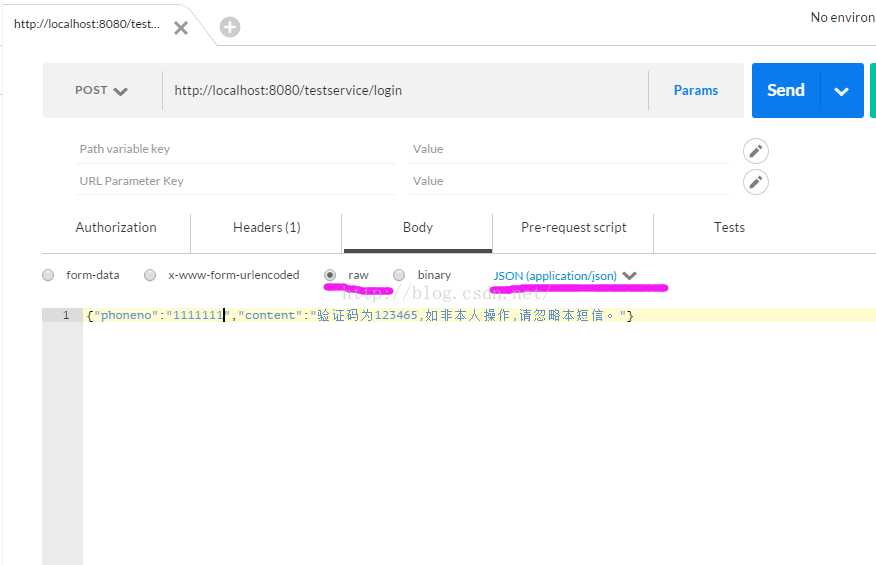Click the Params button
The width and height of the screenshot is (876, 565).
(x=696, y=91)
